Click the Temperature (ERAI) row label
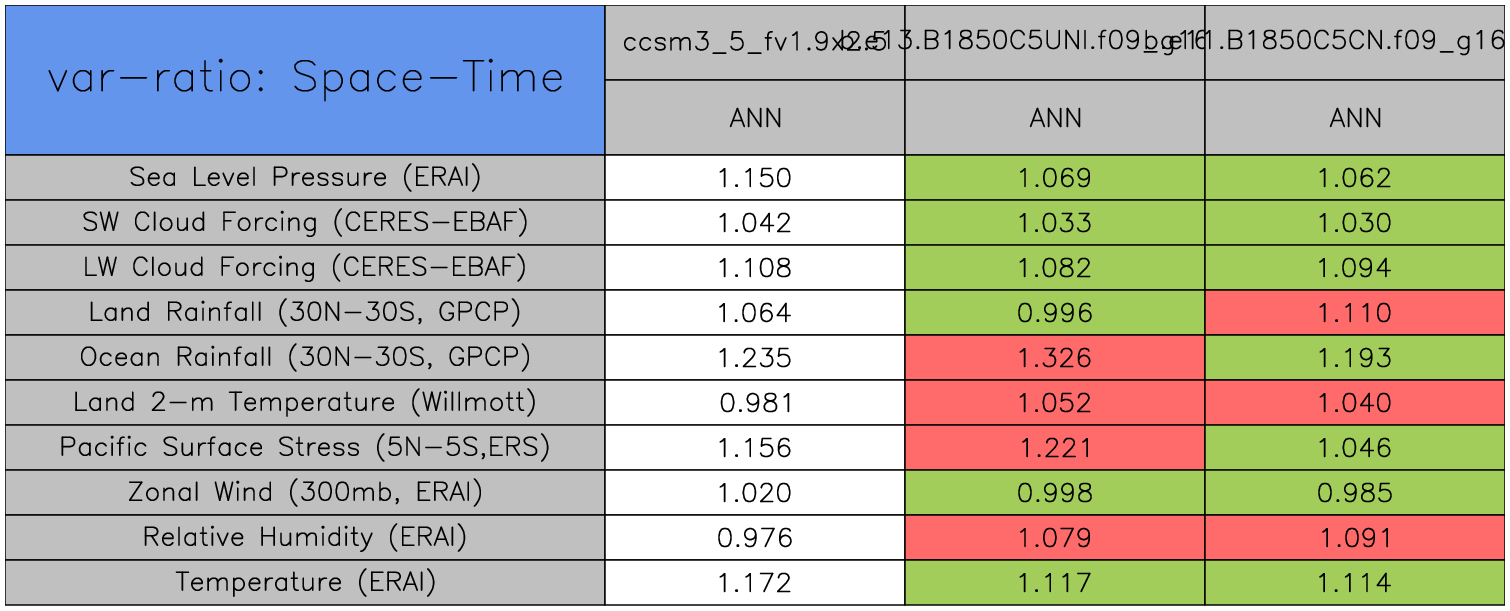Screen dimensions: 1510x611 [305, 582]
